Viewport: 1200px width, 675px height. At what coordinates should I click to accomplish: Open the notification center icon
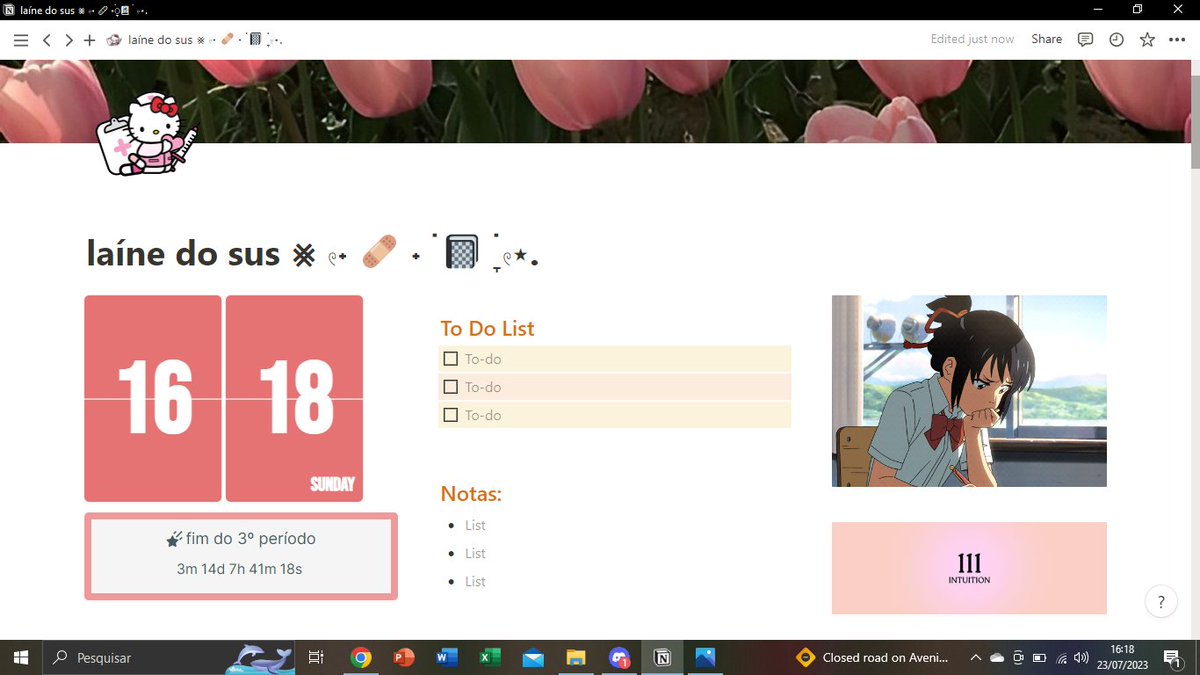[1172, 658]
